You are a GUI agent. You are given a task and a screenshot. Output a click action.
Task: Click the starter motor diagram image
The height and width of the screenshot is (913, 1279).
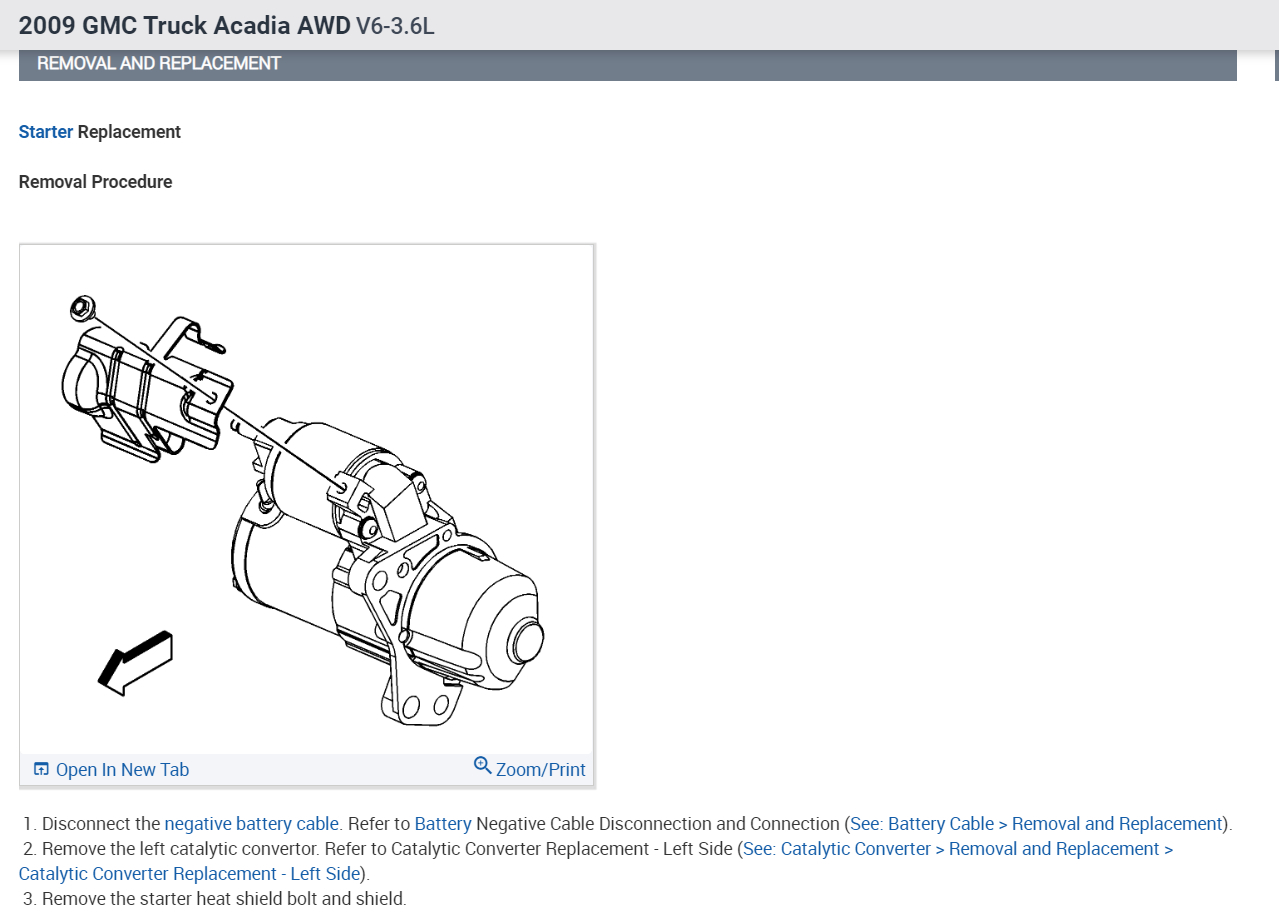307,500
